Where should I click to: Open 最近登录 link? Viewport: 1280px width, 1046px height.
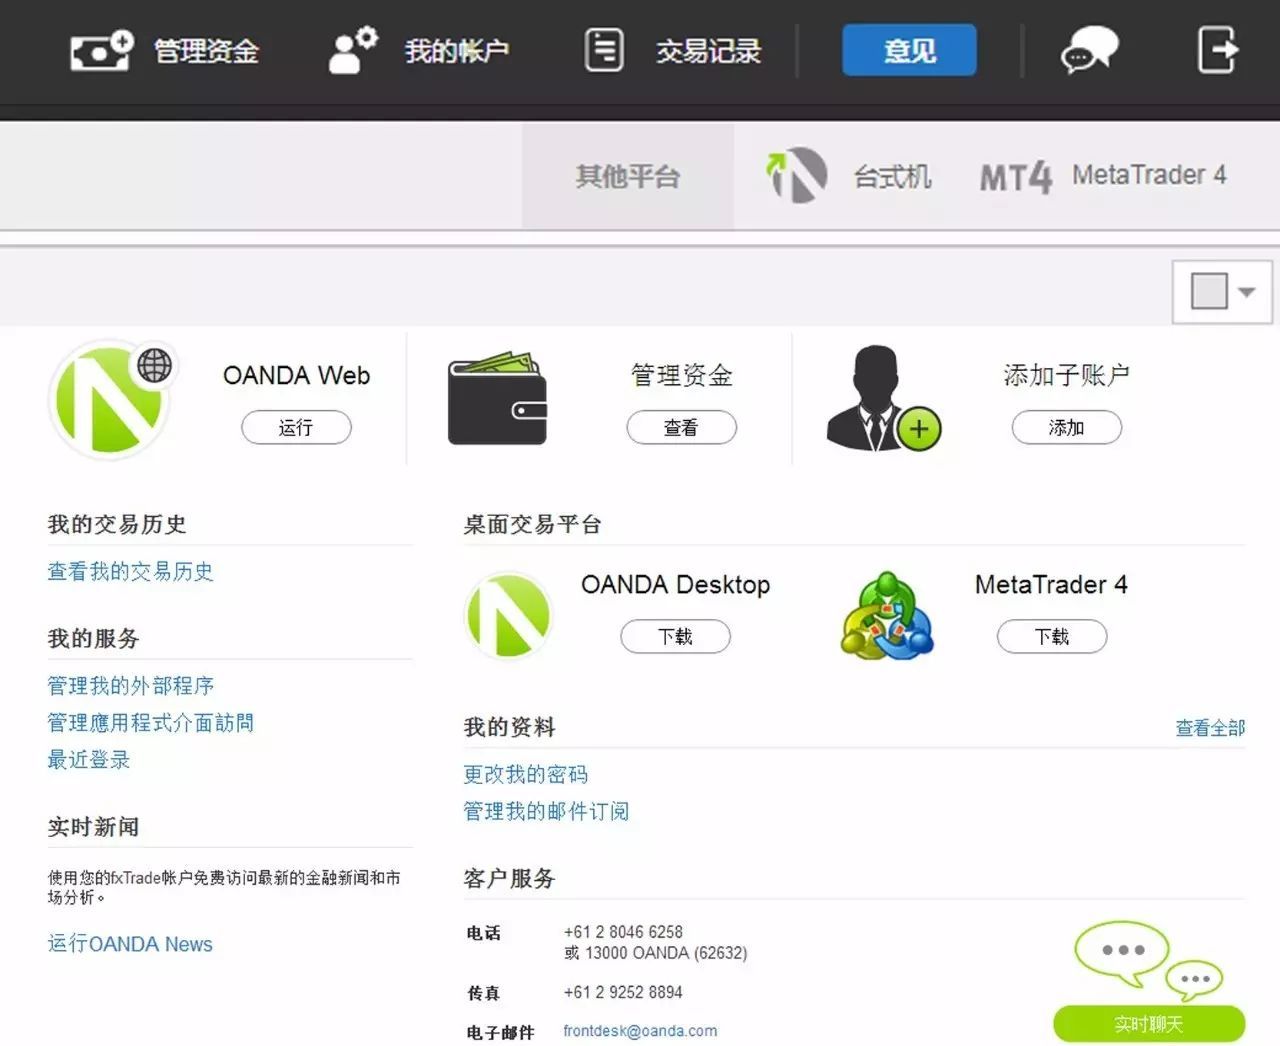[x=89, y=759]
